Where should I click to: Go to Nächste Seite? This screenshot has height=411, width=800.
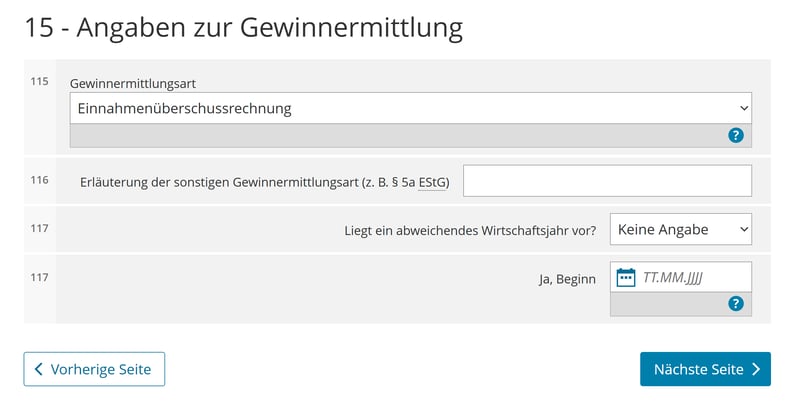pos(698,369)
